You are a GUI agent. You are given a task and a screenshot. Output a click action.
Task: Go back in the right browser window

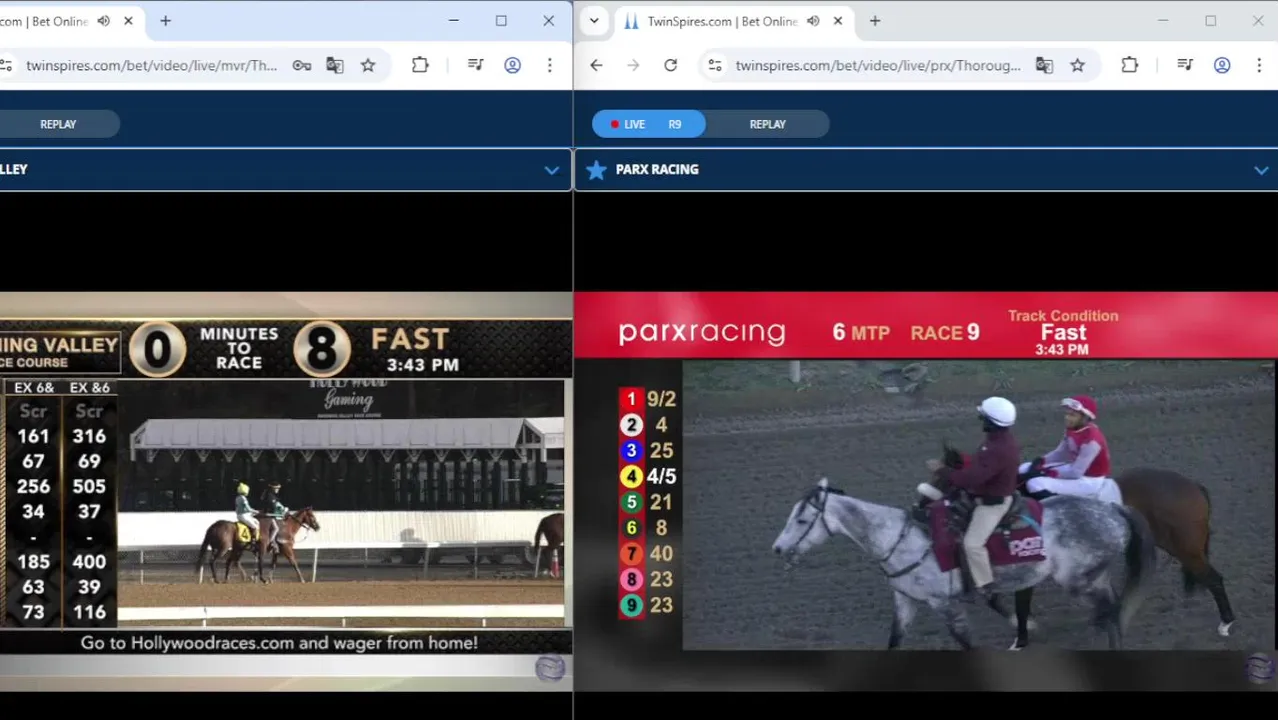click(x=596, y=65)
